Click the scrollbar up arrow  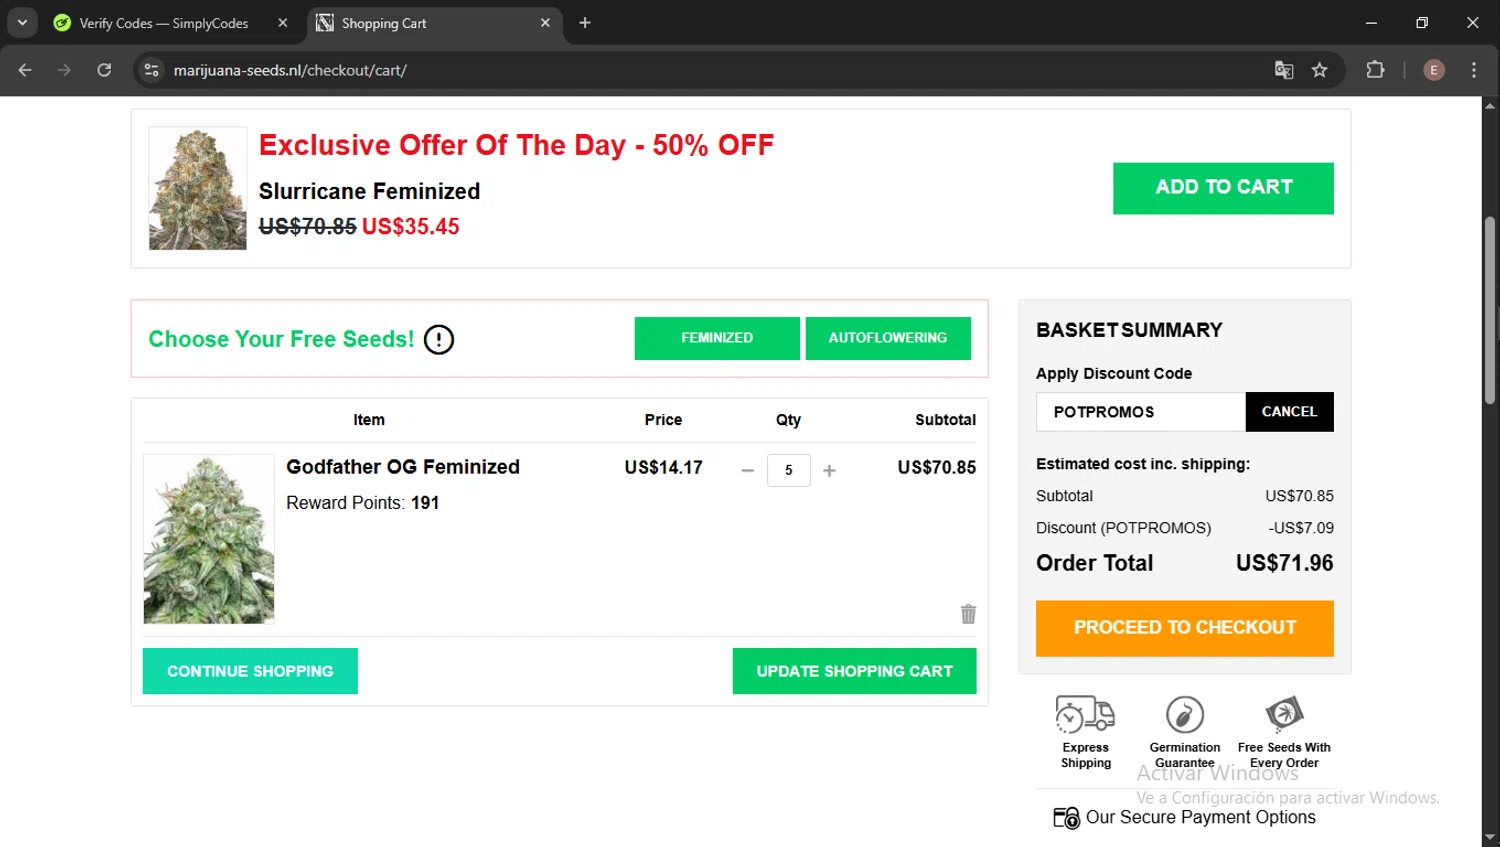(x=1490, y=105)
